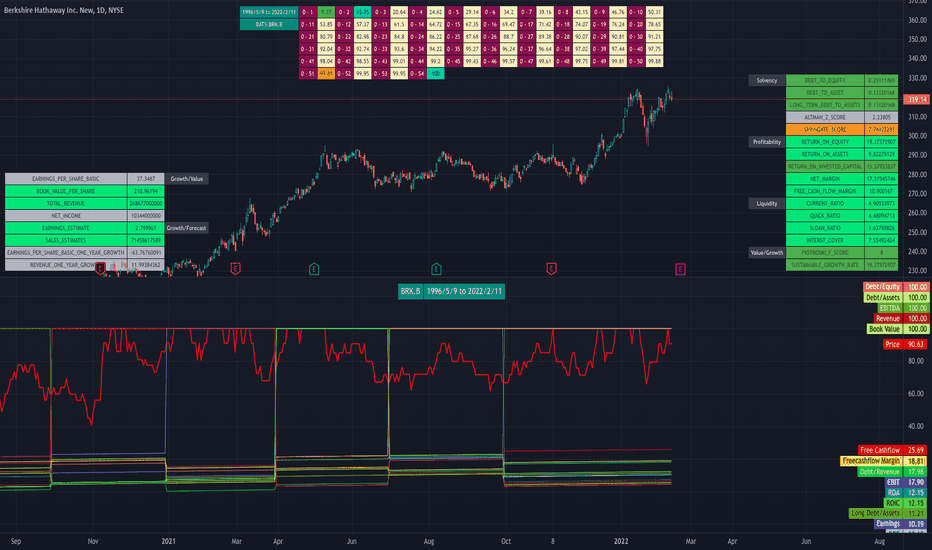
Task: Click the Book Value 100.00 scale label
Action: click(x=898, y=329)
